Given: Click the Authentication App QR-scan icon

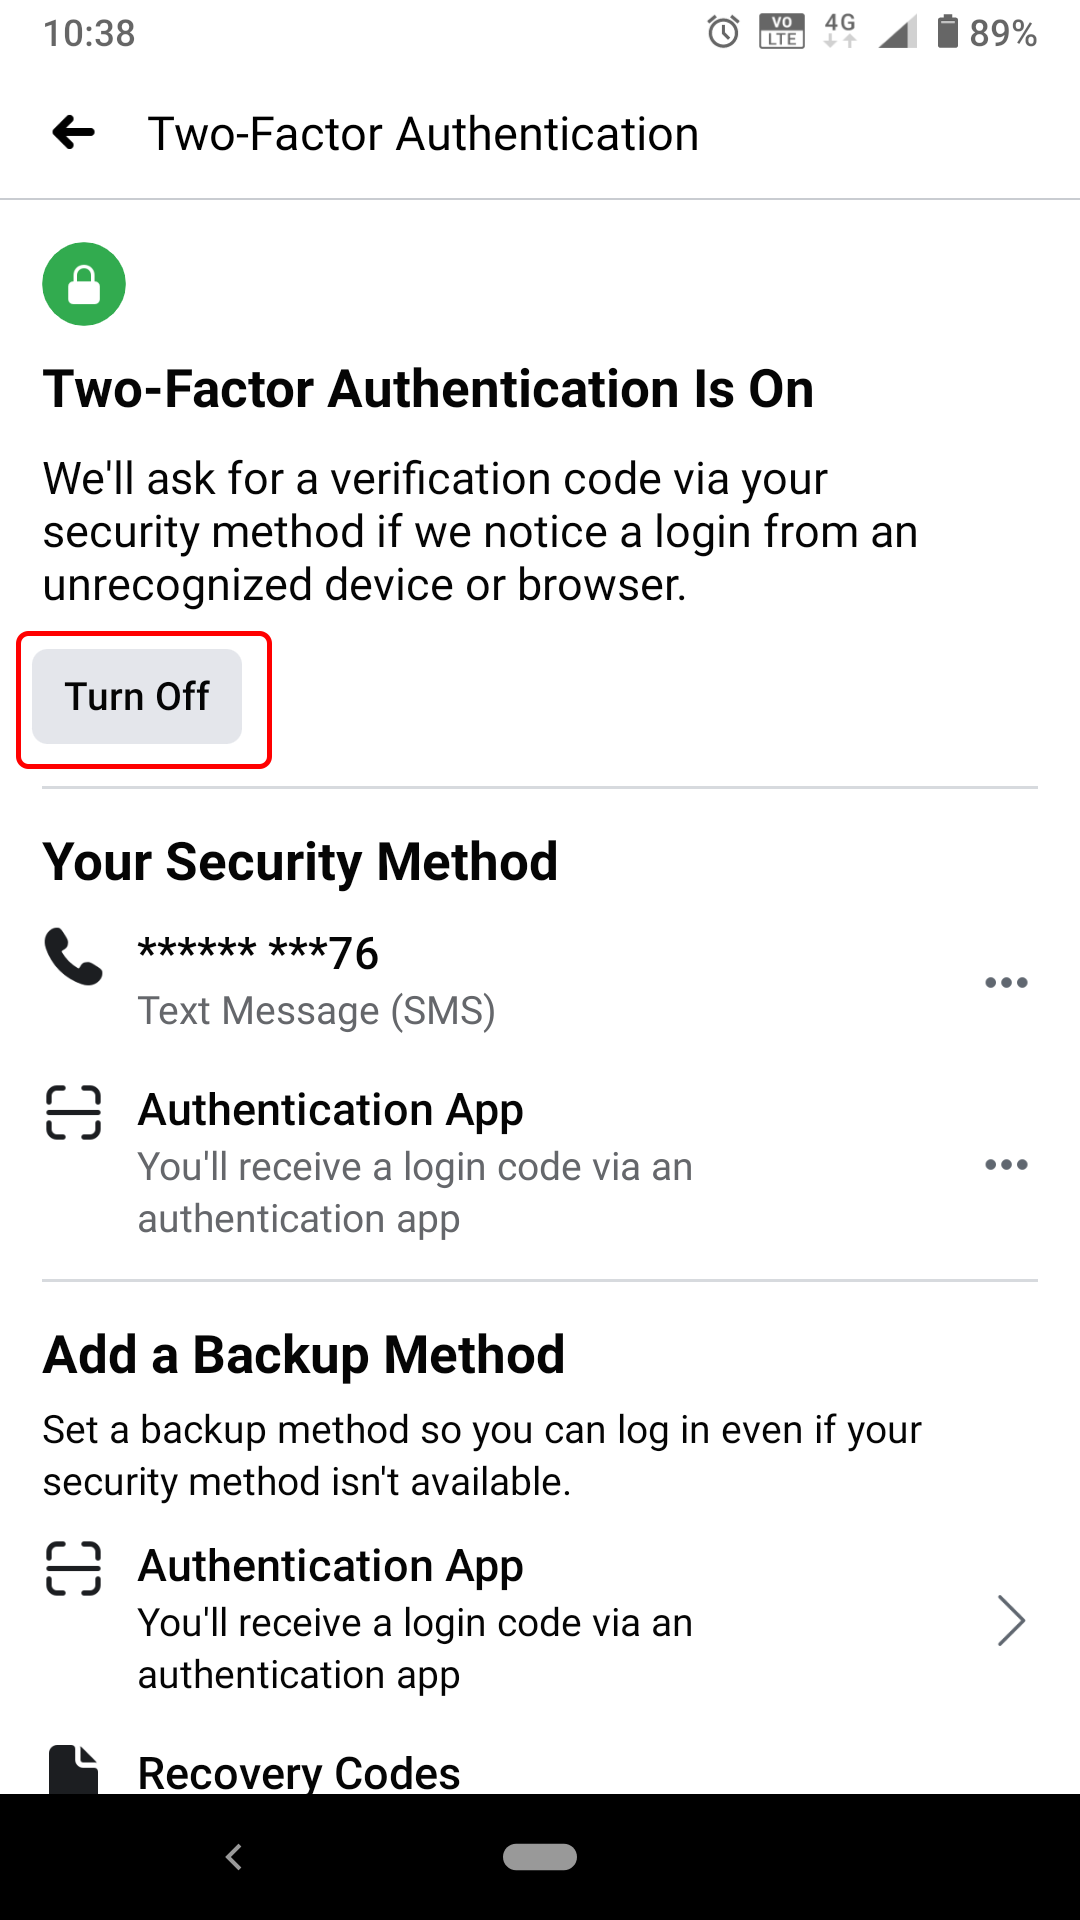Looking at the screenshot, I should pos(73,1110).
